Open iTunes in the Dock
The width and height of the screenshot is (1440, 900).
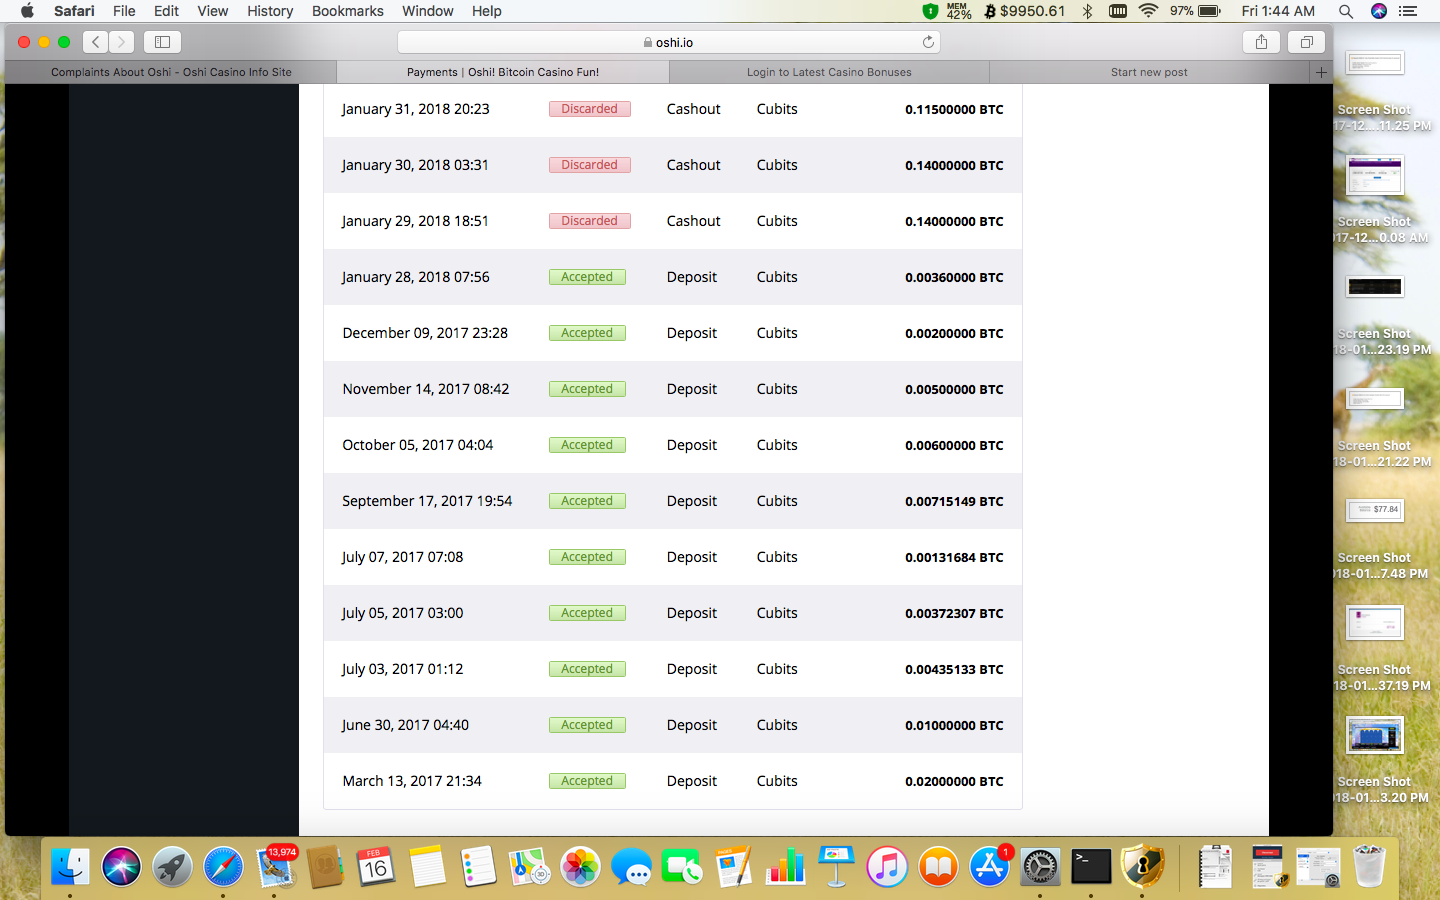887,866
